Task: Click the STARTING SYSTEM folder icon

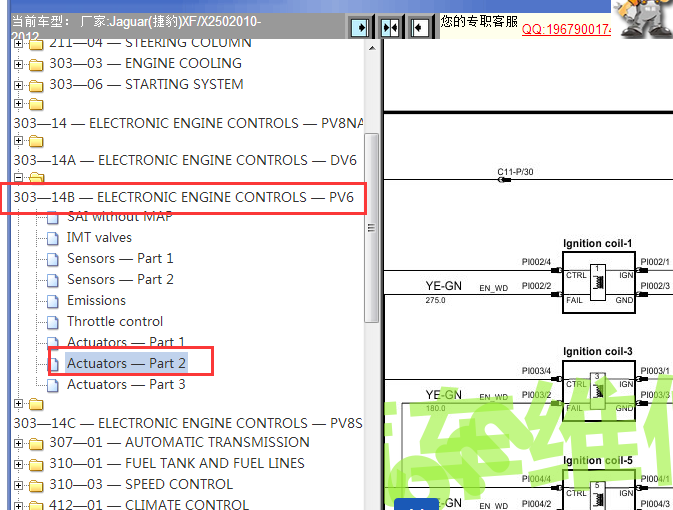Action: 36,86
